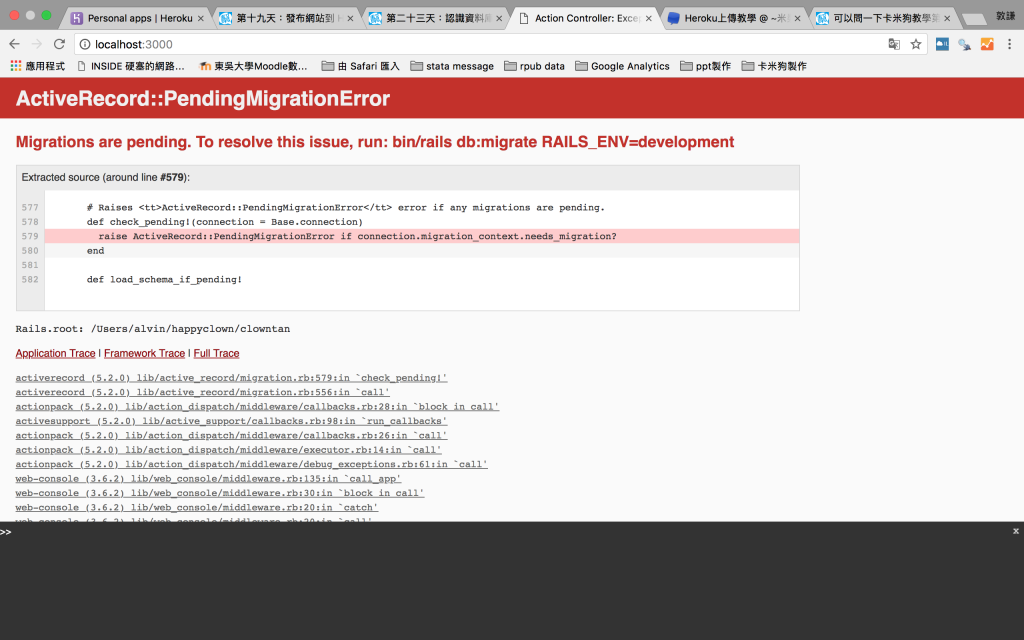
Task: Close the Action Controller tab
Action: click(648, 18)
